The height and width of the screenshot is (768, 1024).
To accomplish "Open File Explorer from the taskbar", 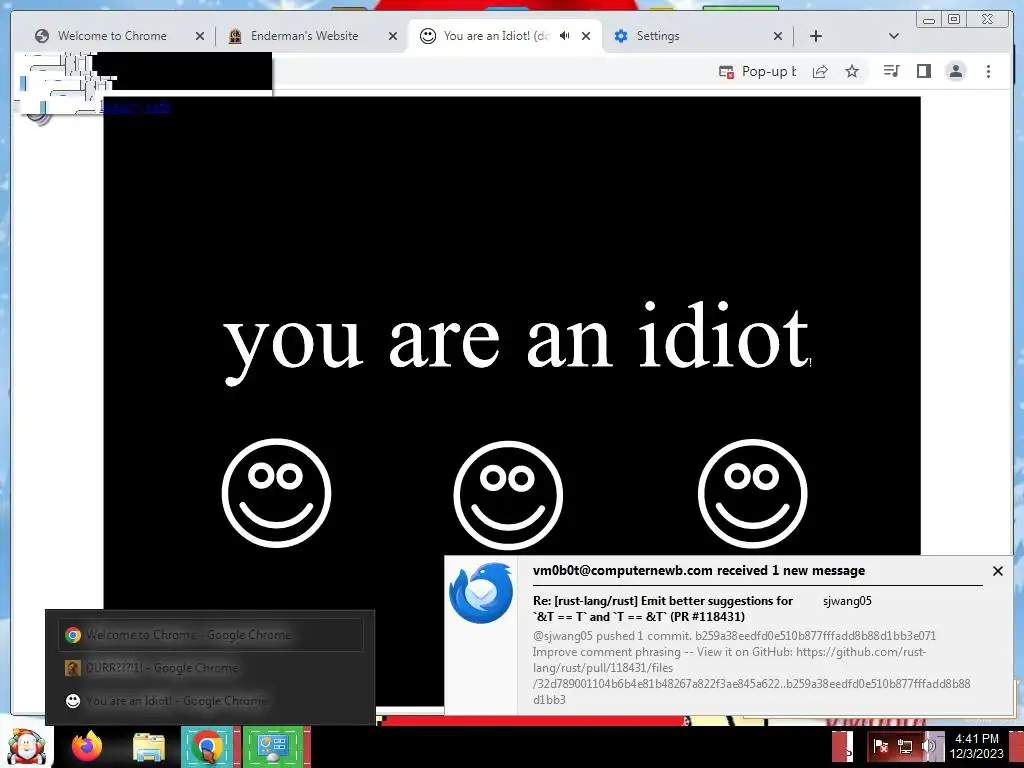I will pyautogui.click(x=149, y=747).
